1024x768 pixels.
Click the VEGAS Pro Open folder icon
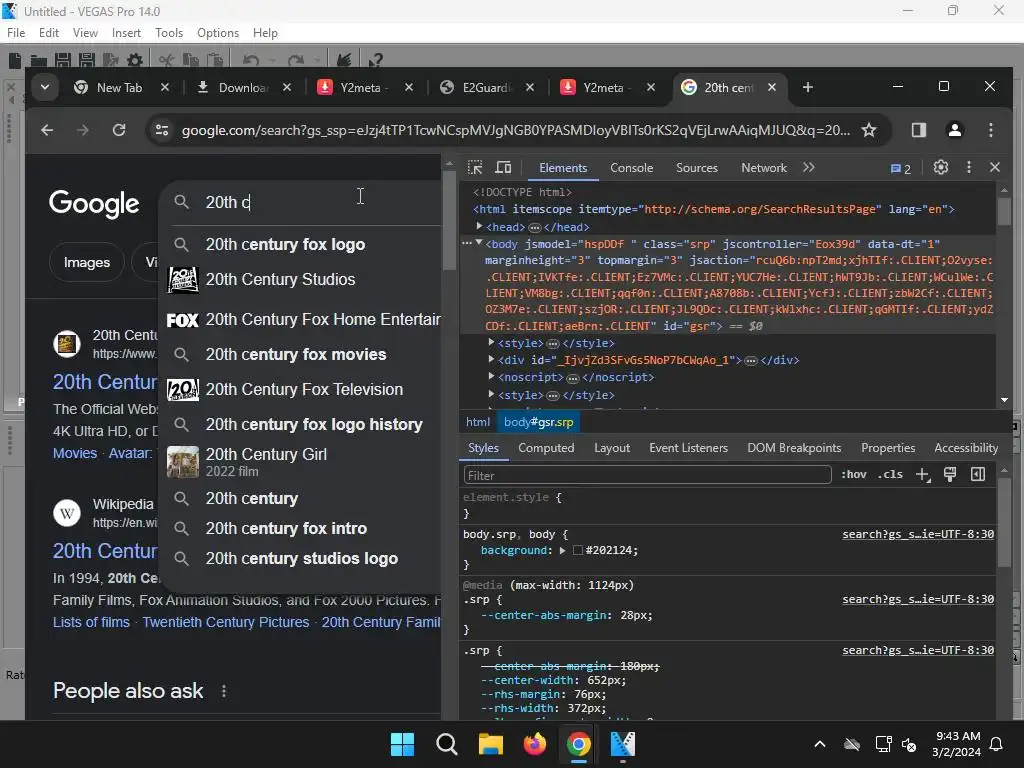point(39,61)
